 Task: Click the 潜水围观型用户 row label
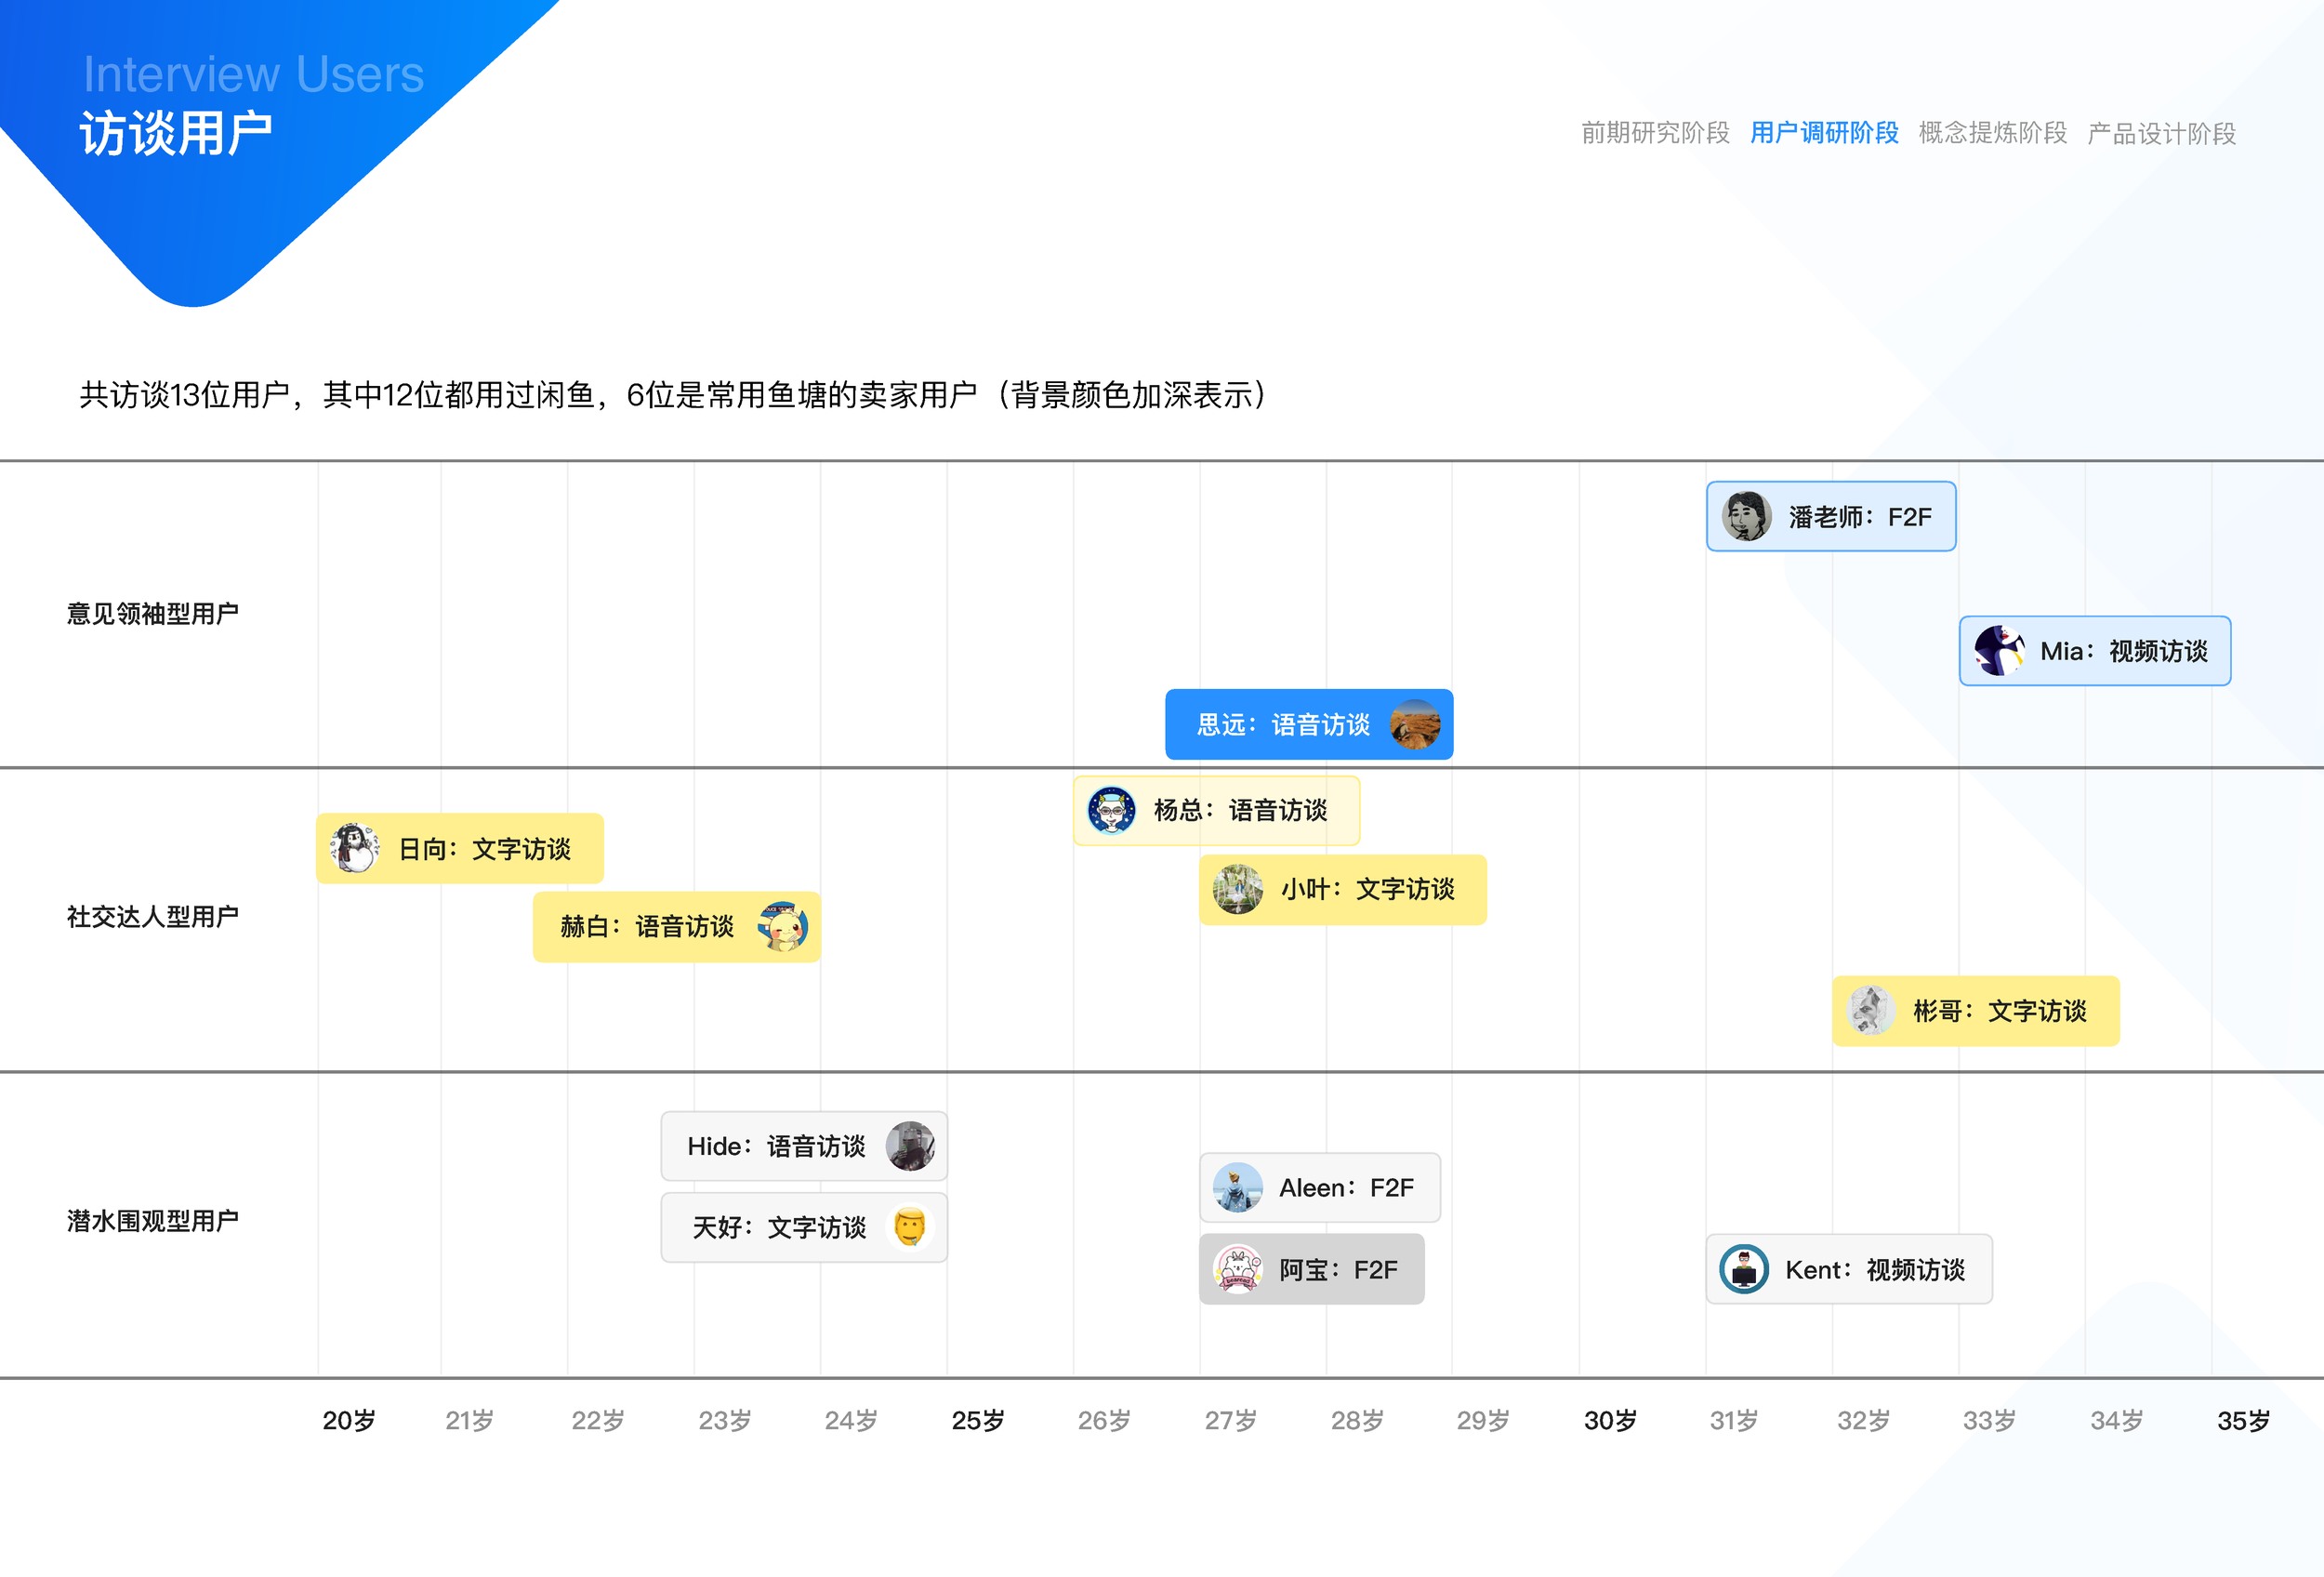pos(152,1220)
